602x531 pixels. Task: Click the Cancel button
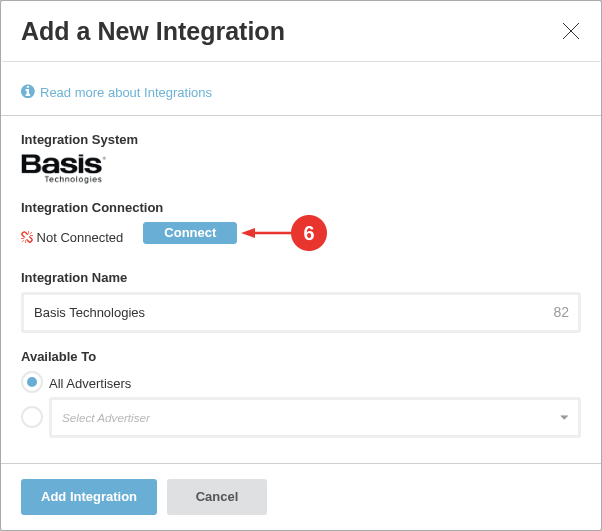pyautogui.click(x=217, y=496)
